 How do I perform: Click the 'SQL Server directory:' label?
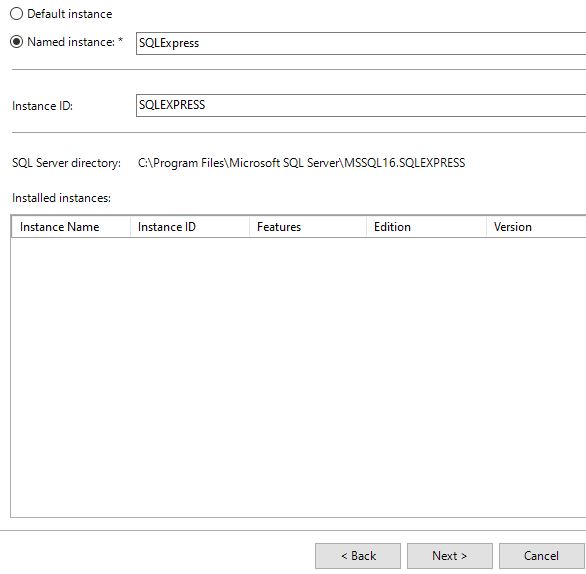coord(66,163)
